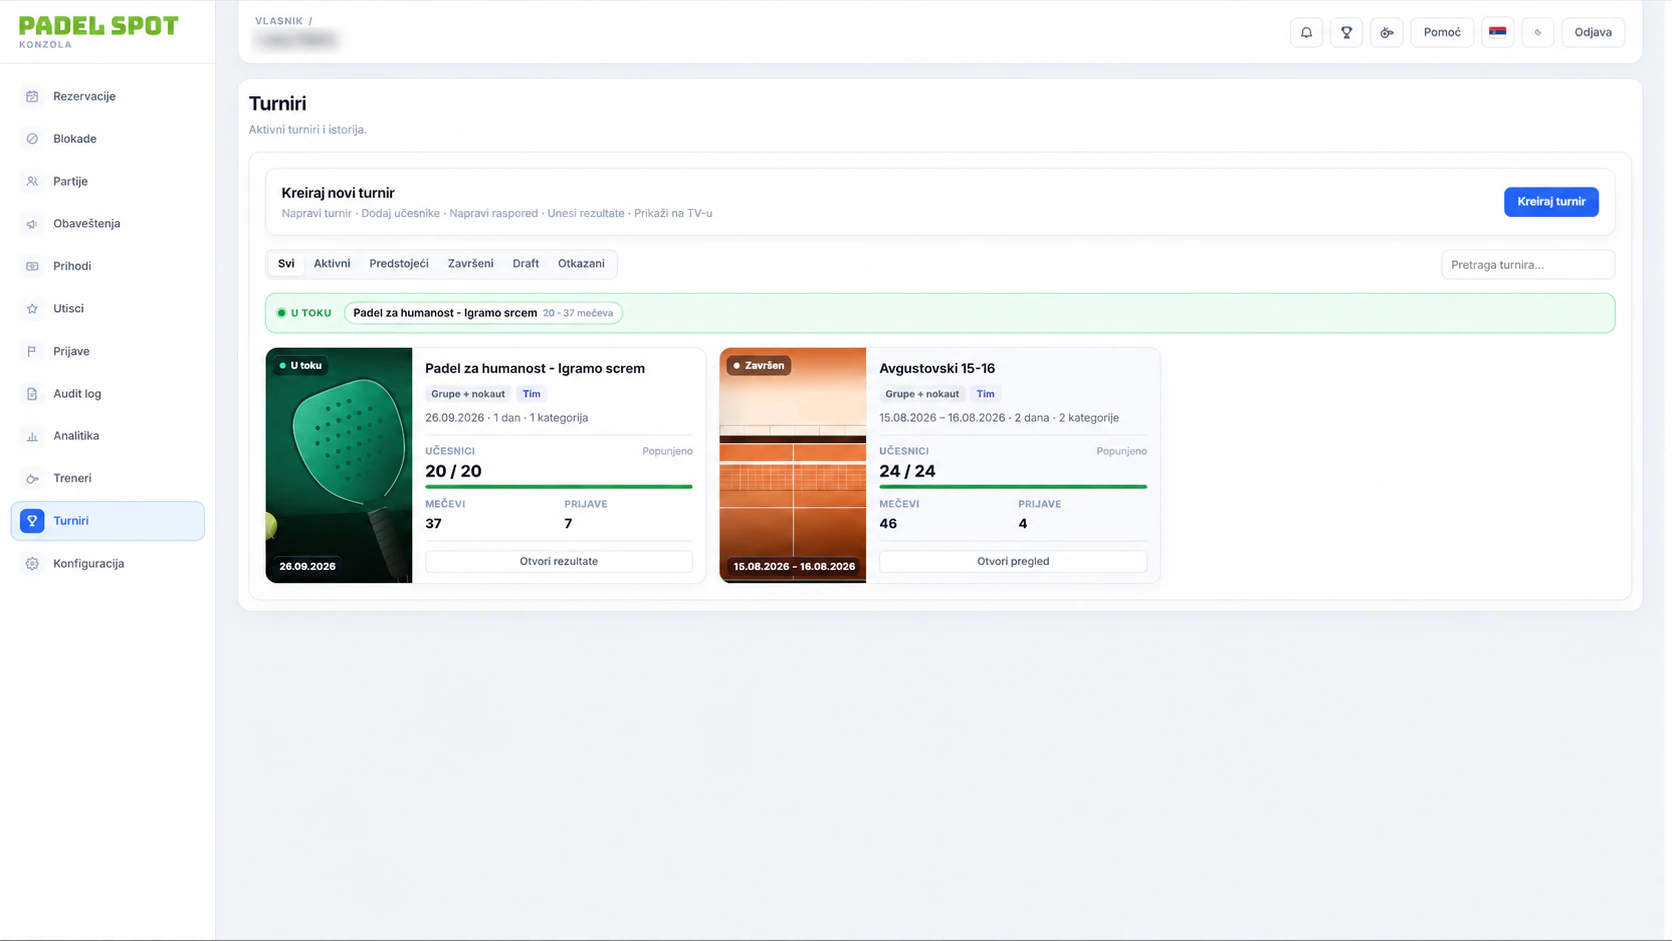Switch to the Aktivni tab
1672x941 pixels.
332,264
